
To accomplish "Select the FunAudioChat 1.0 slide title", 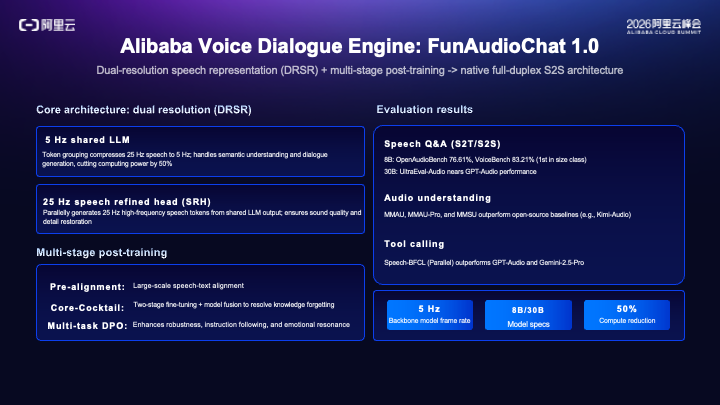I will point(360,46).
